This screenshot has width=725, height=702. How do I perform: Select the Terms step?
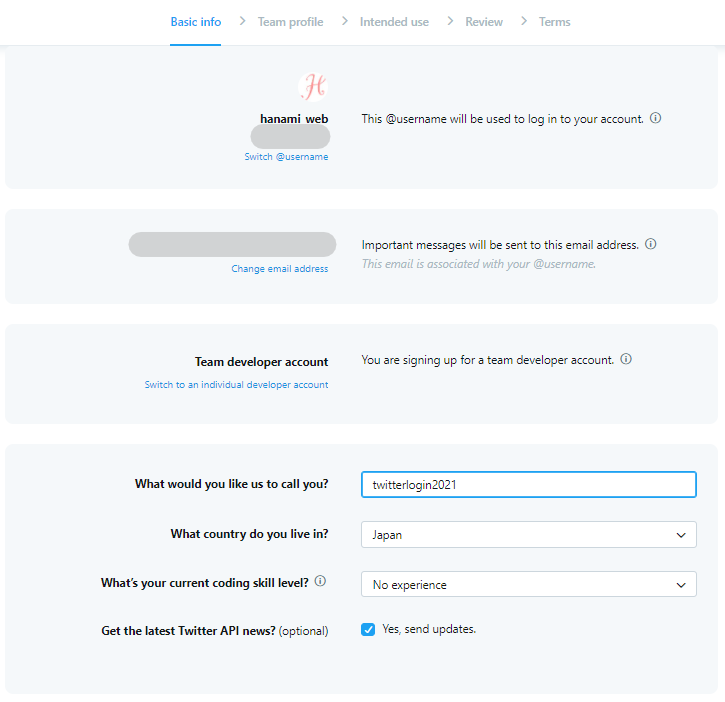554,22
